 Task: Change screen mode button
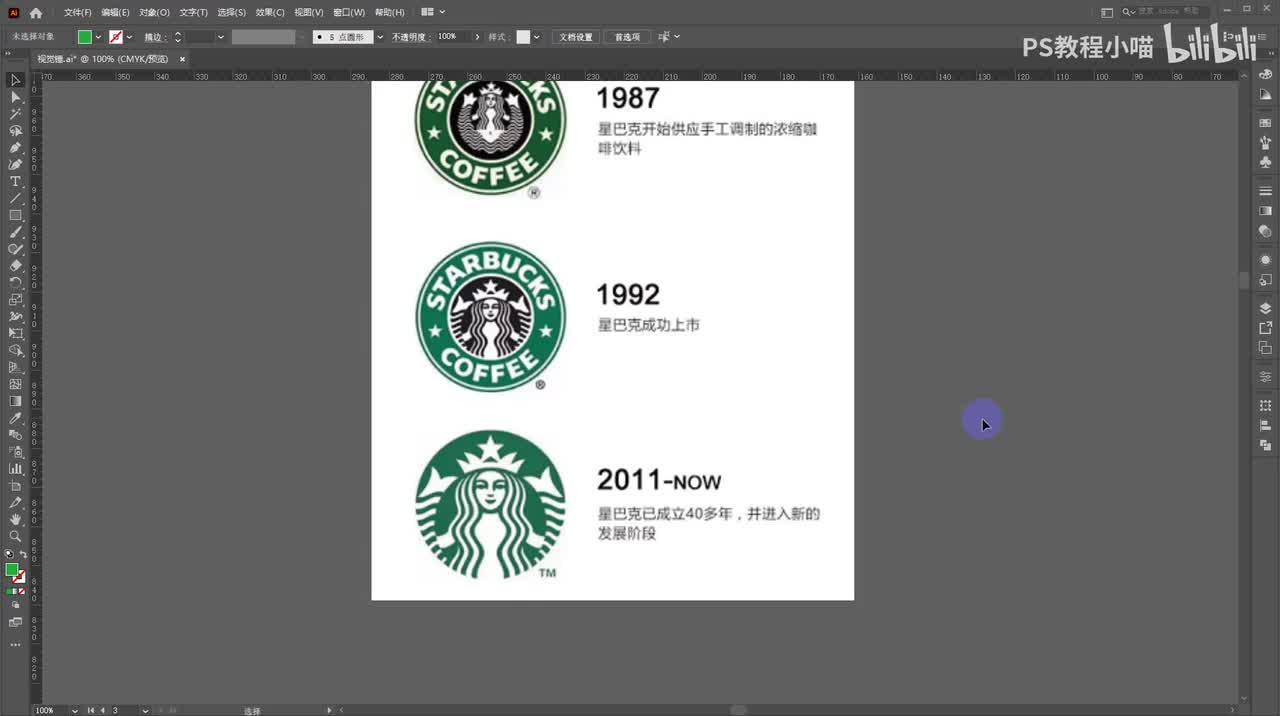coord(15,622)
